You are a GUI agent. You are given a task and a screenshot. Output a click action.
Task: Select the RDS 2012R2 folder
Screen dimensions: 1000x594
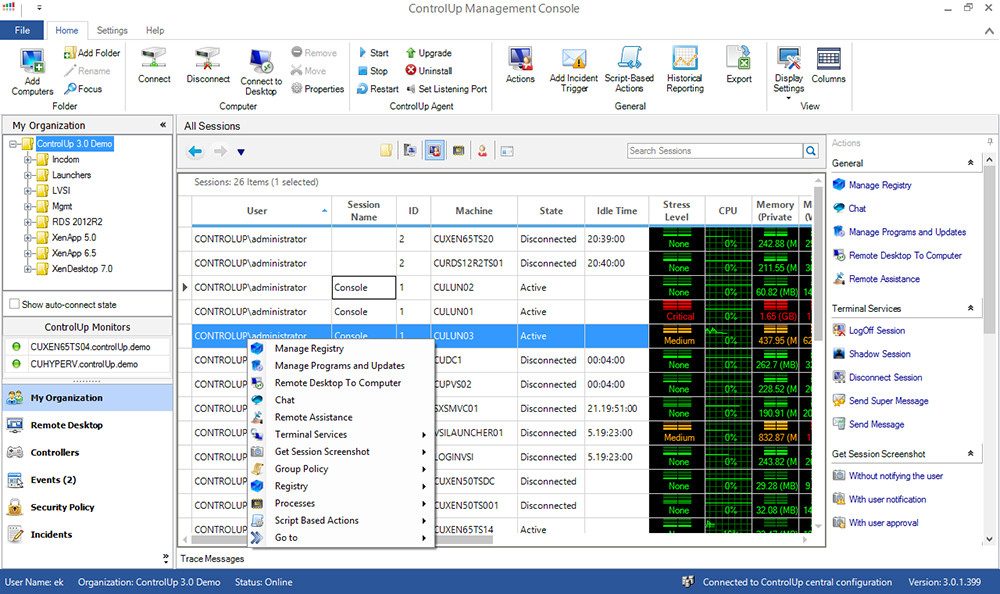(77, 222)
